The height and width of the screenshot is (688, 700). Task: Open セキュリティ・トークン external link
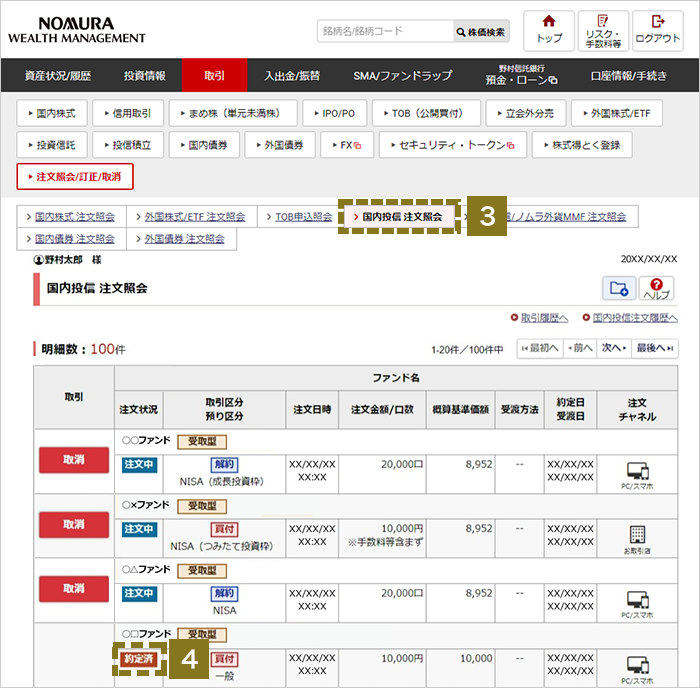tap(453, 145)
